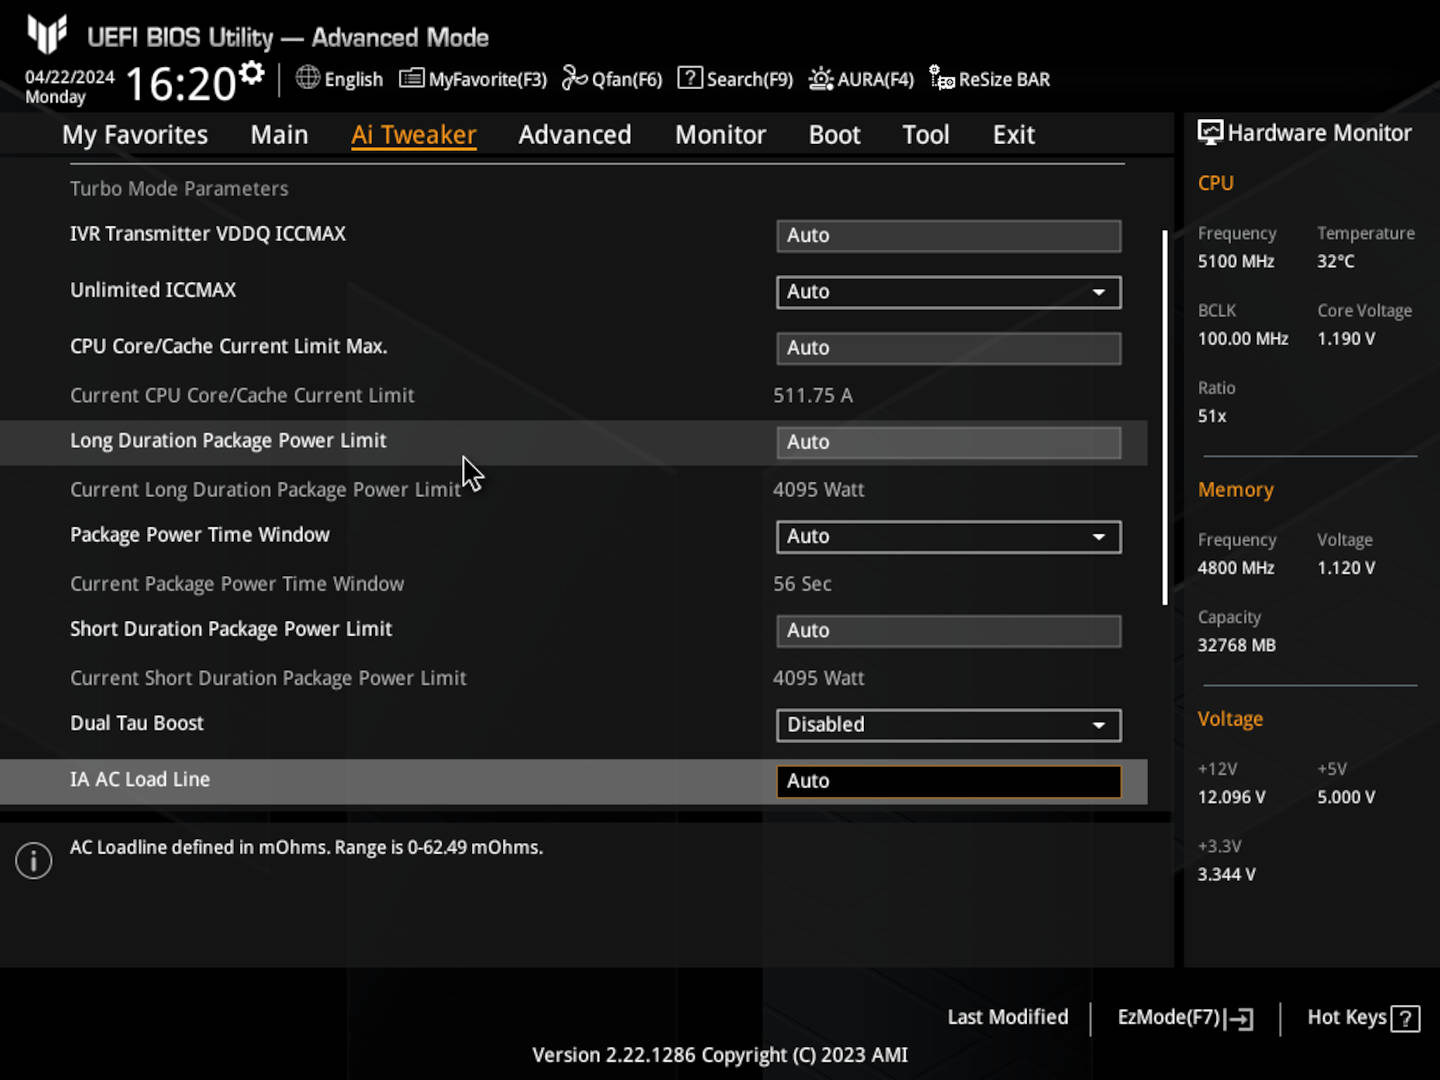Screen dimensions: 1440x1080
Task: Switch to the Main tab
Action: click(279, 135)
